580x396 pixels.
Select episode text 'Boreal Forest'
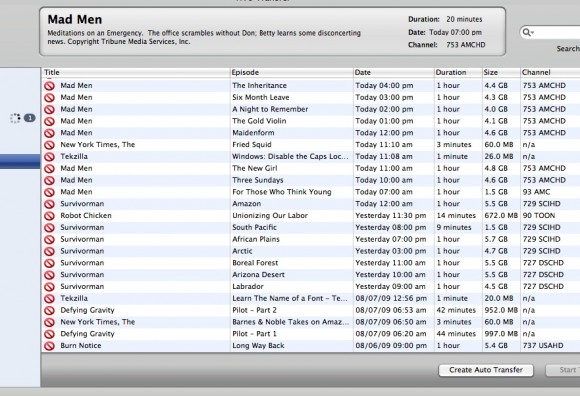pos(255,263)
